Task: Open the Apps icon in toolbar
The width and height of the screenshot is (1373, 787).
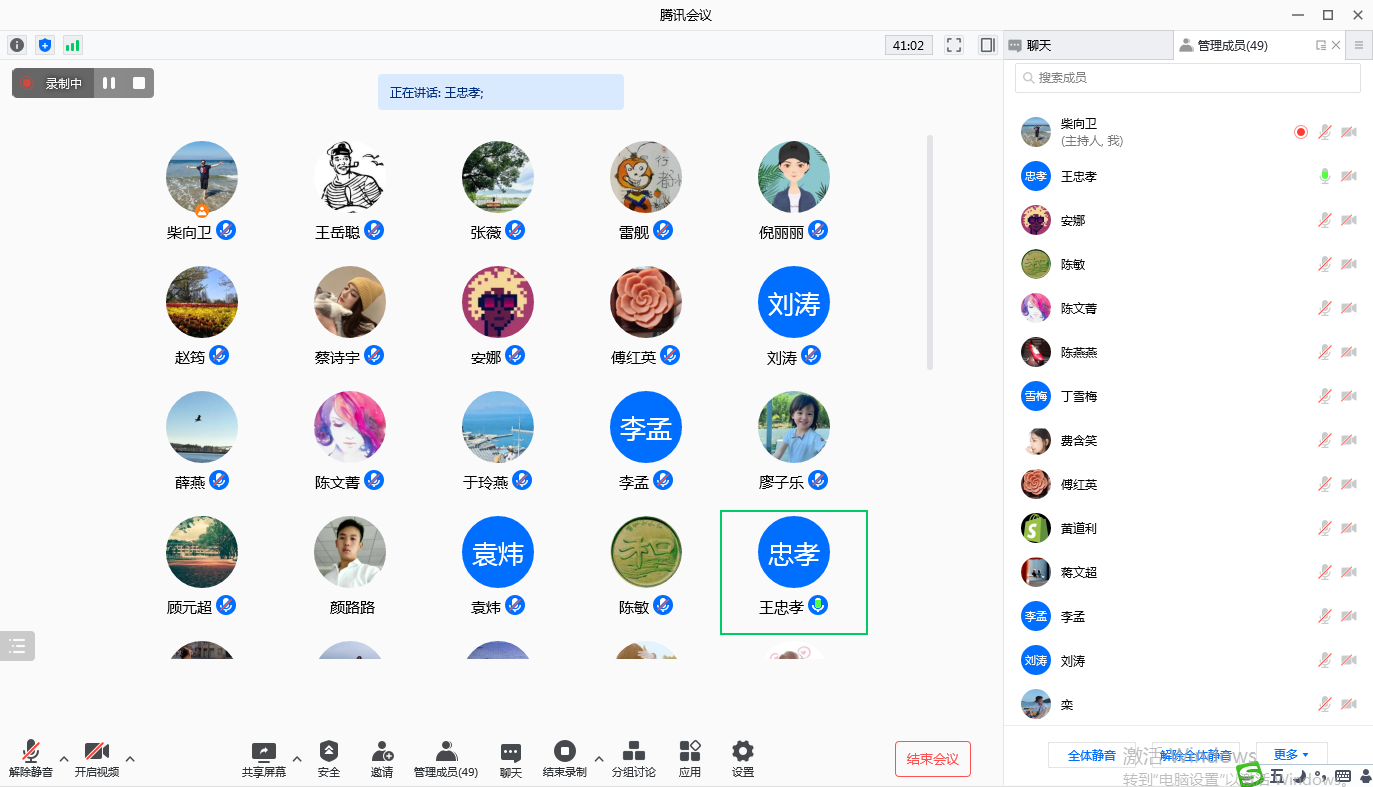Action: pyautogui.click(x=689, y=759)
